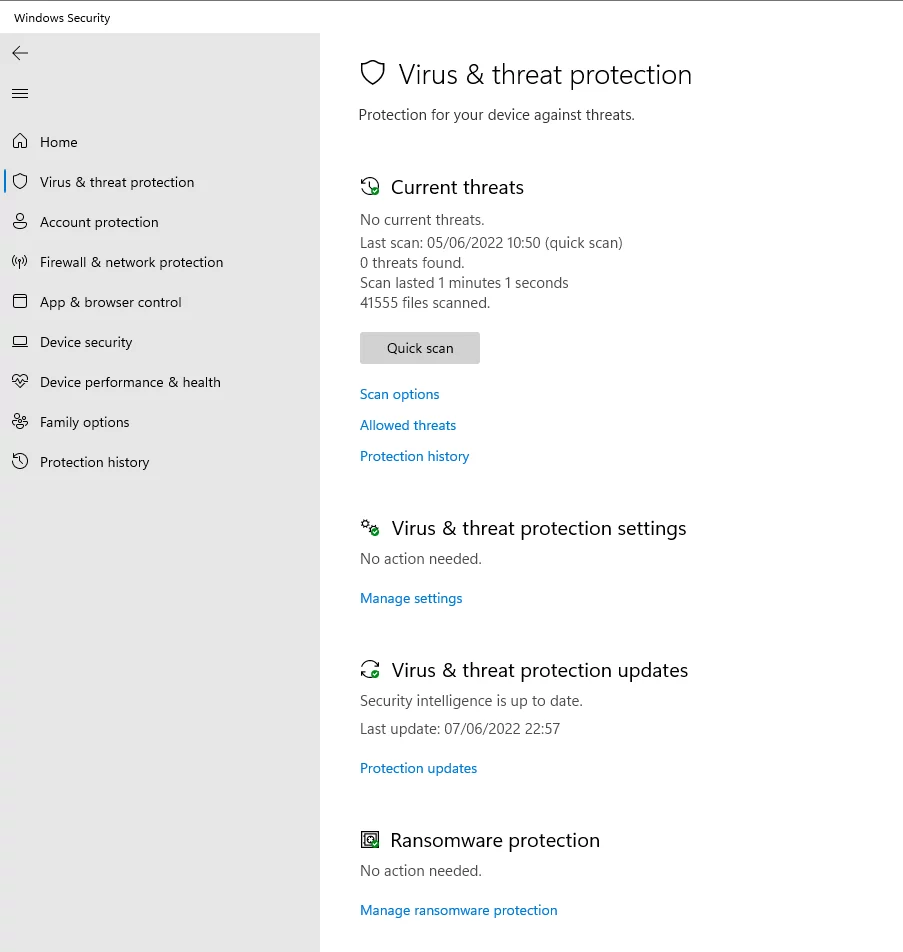The image size is (903, 952).
Task: Click the Ransomware protection lock icon
Action: [370, 840]
